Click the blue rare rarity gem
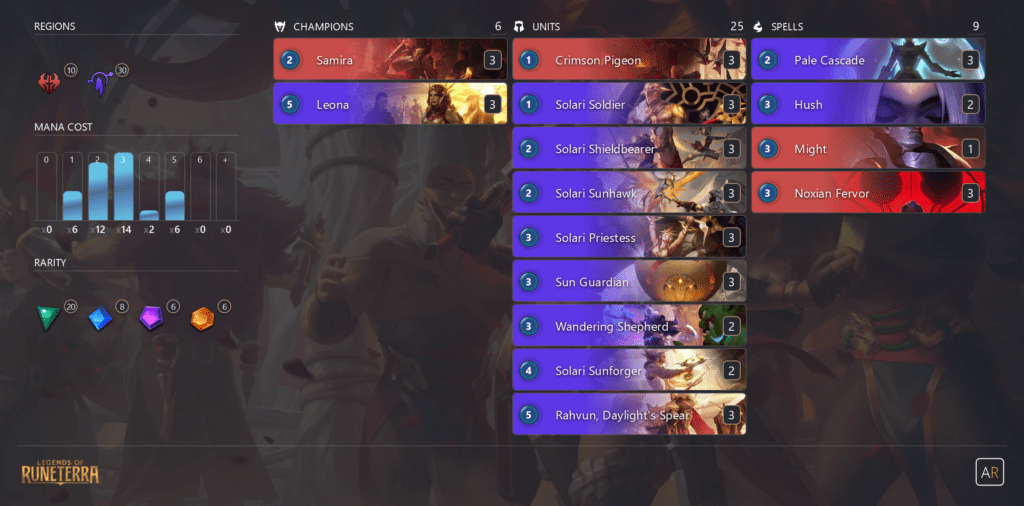Screen dimensions: 1024x506 [100, 318]
